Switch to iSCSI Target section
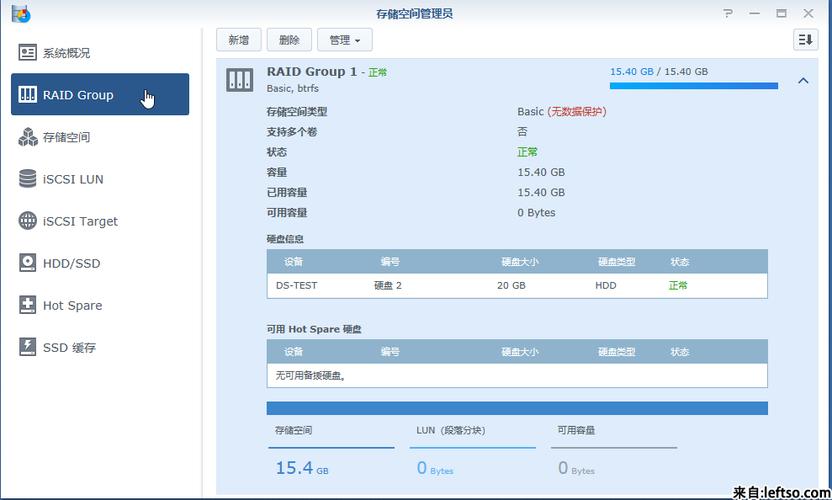 [x=100, y=221]
